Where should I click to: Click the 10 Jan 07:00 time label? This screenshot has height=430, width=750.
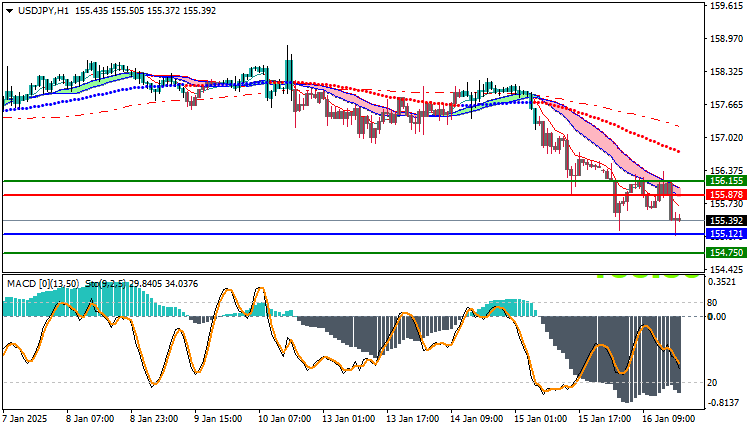coord(284,419)
